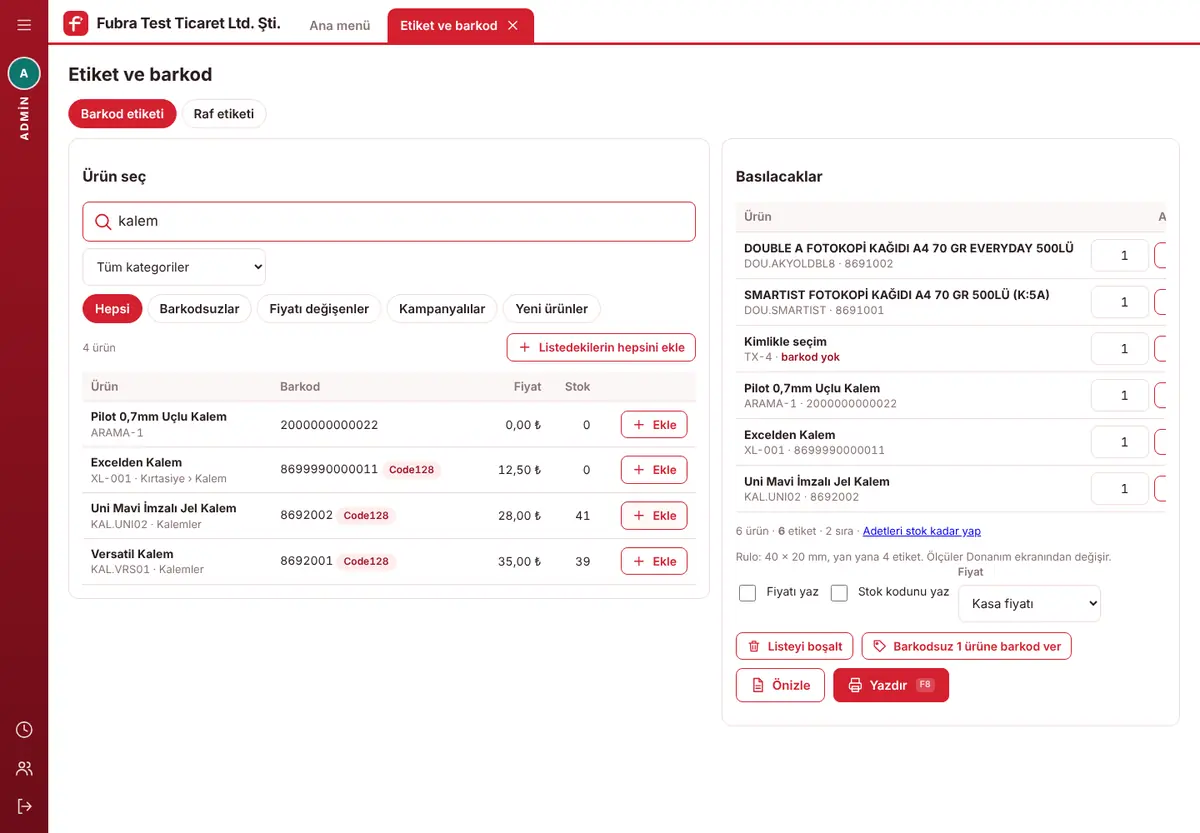Open the hamburger menu in sidebar

pyautogui.click(x=24, y=25)
